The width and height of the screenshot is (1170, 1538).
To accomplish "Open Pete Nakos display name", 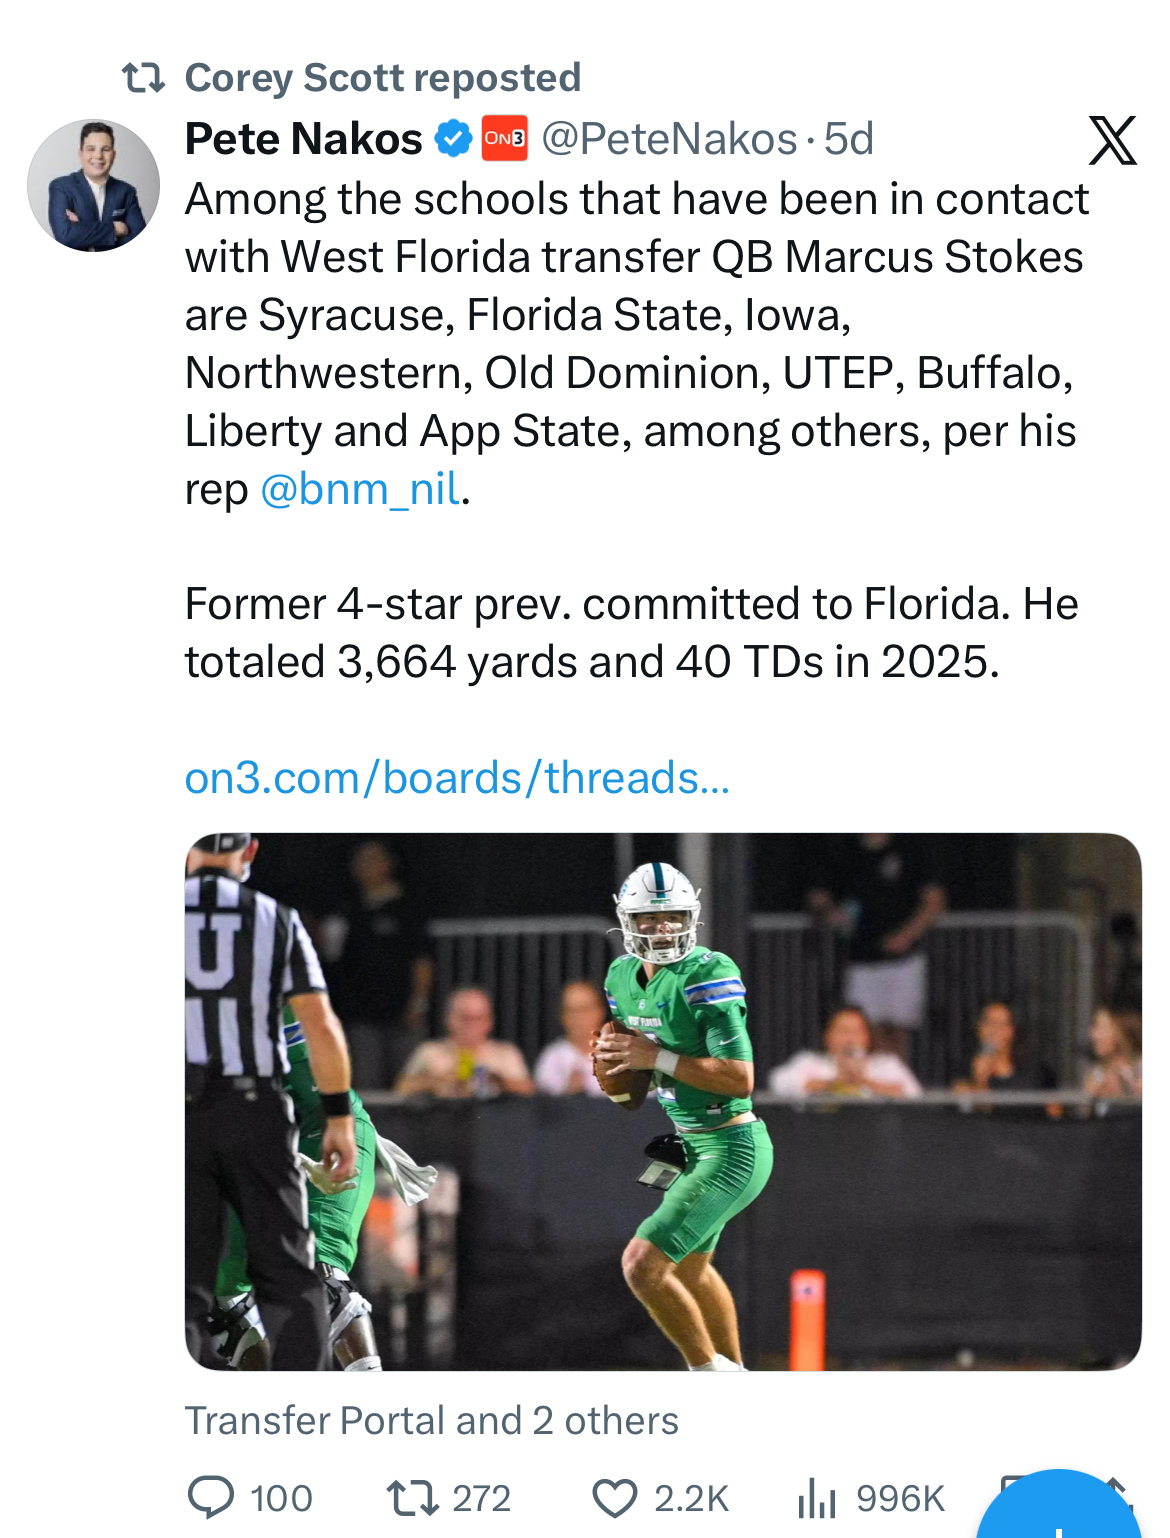I will coord(304,139).
